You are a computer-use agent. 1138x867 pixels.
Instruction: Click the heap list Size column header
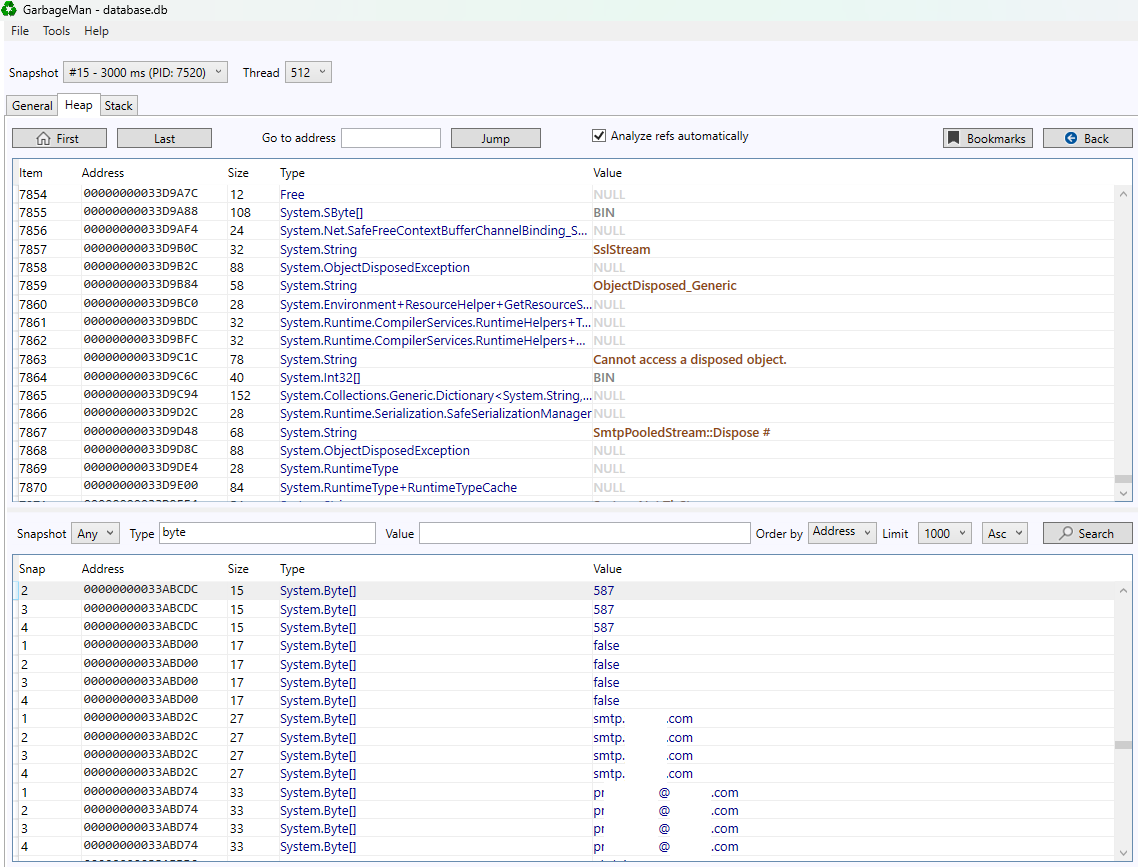(238, 173)
